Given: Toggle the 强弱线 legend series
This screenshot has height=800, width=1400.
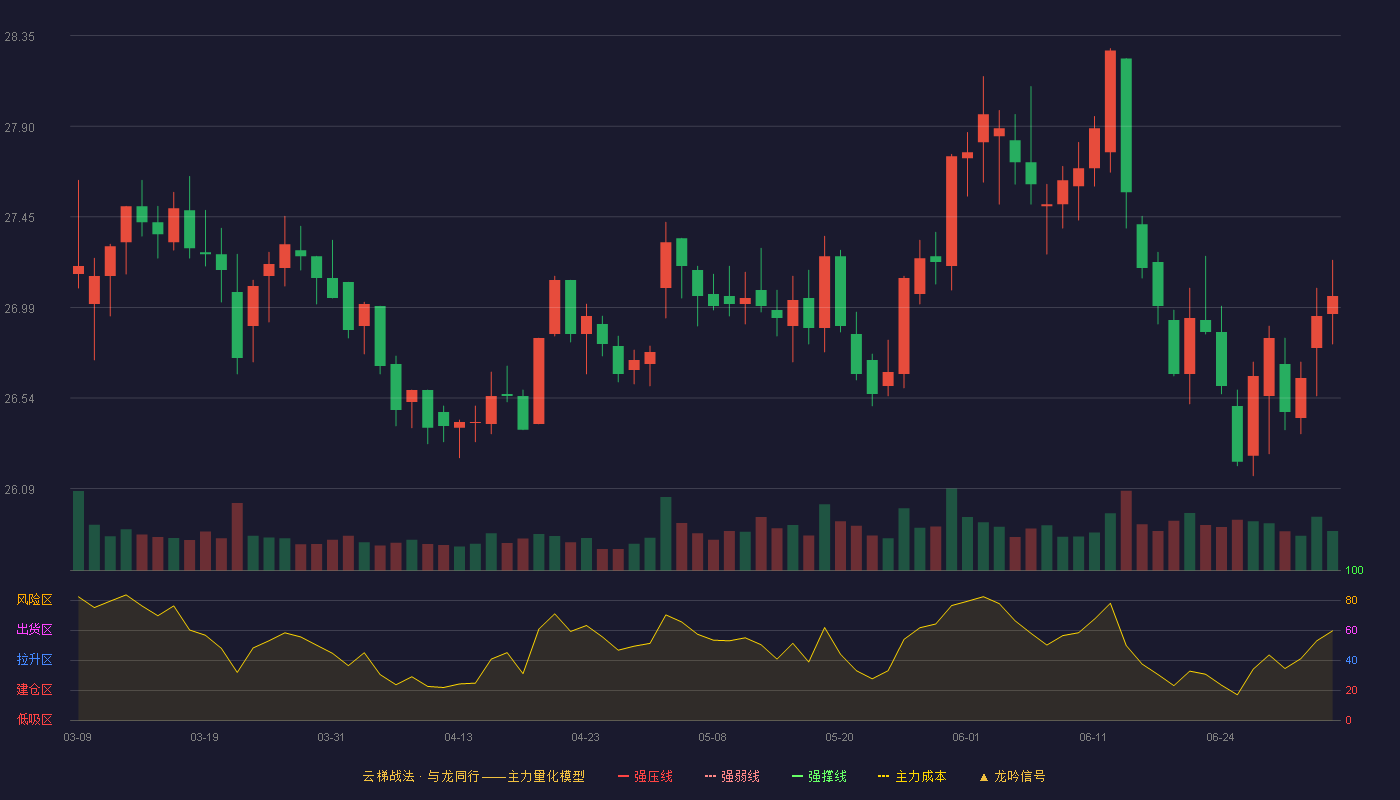Looking at the screenshot, I should (732, 776).
